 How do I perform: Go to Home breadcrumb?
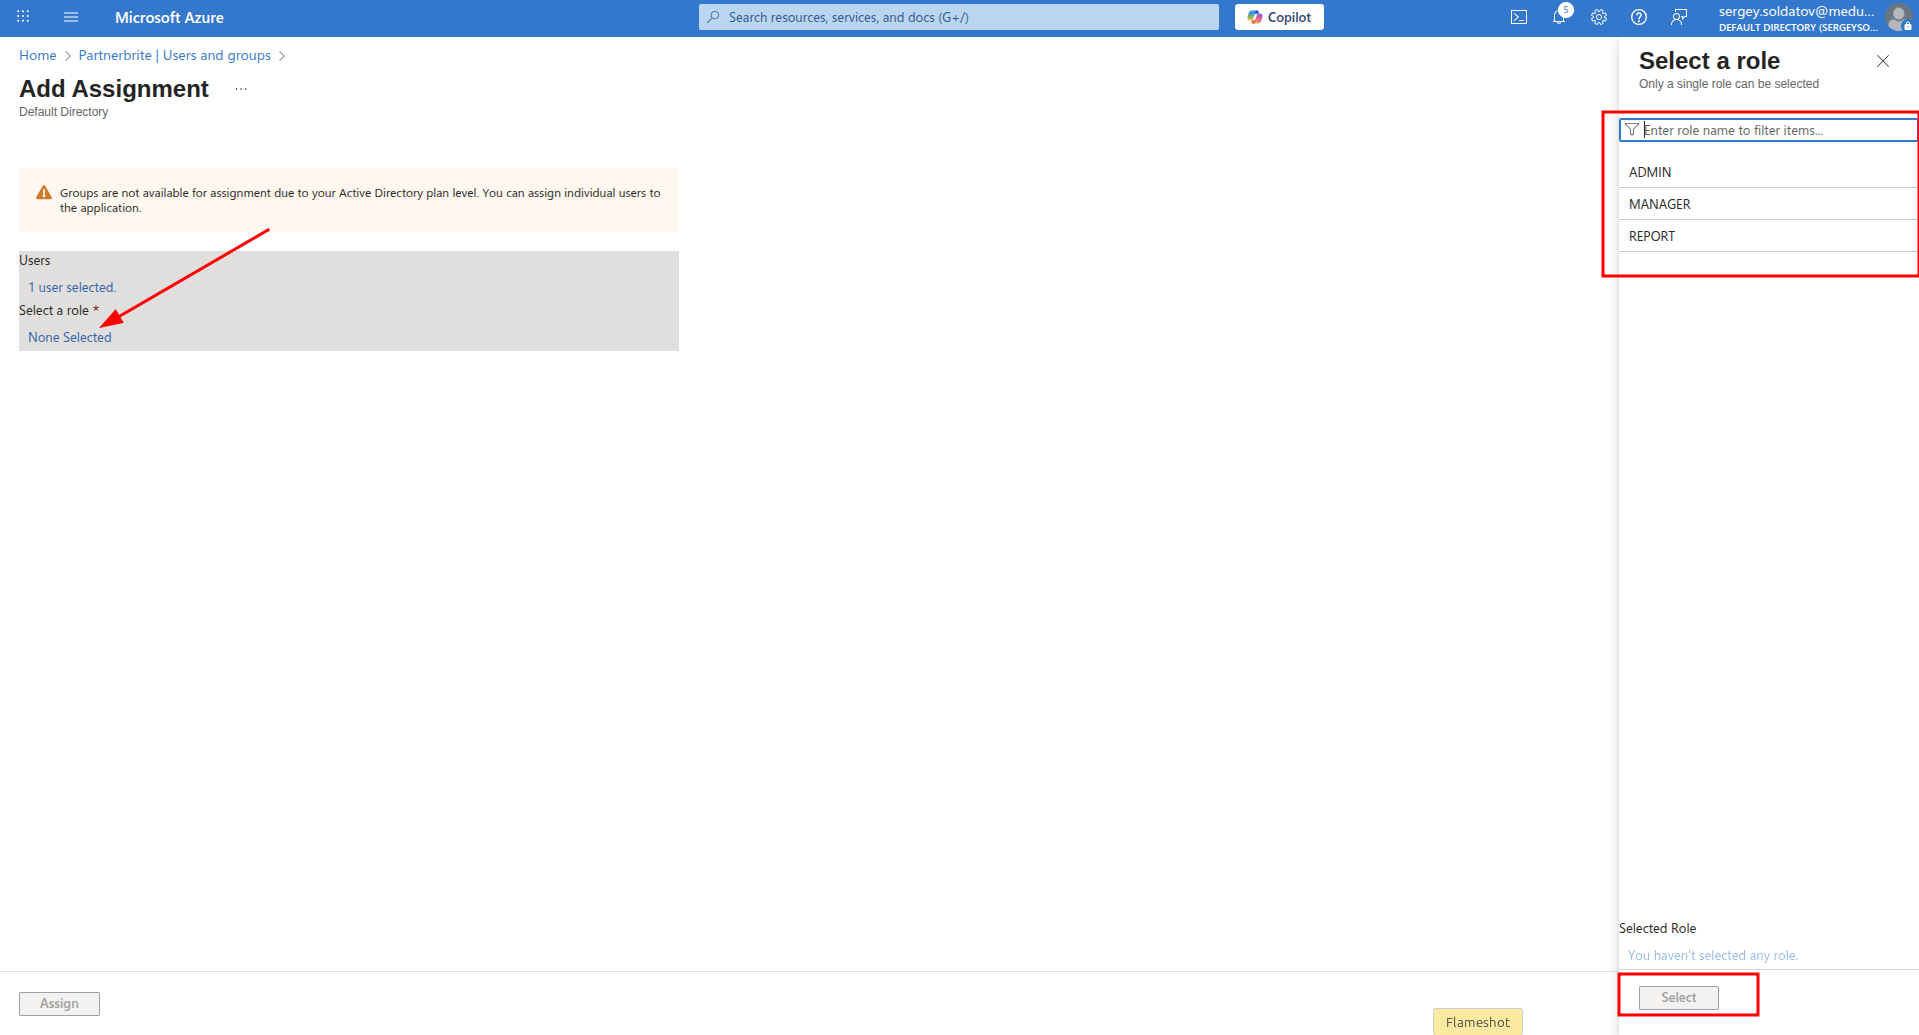point(38,55)
